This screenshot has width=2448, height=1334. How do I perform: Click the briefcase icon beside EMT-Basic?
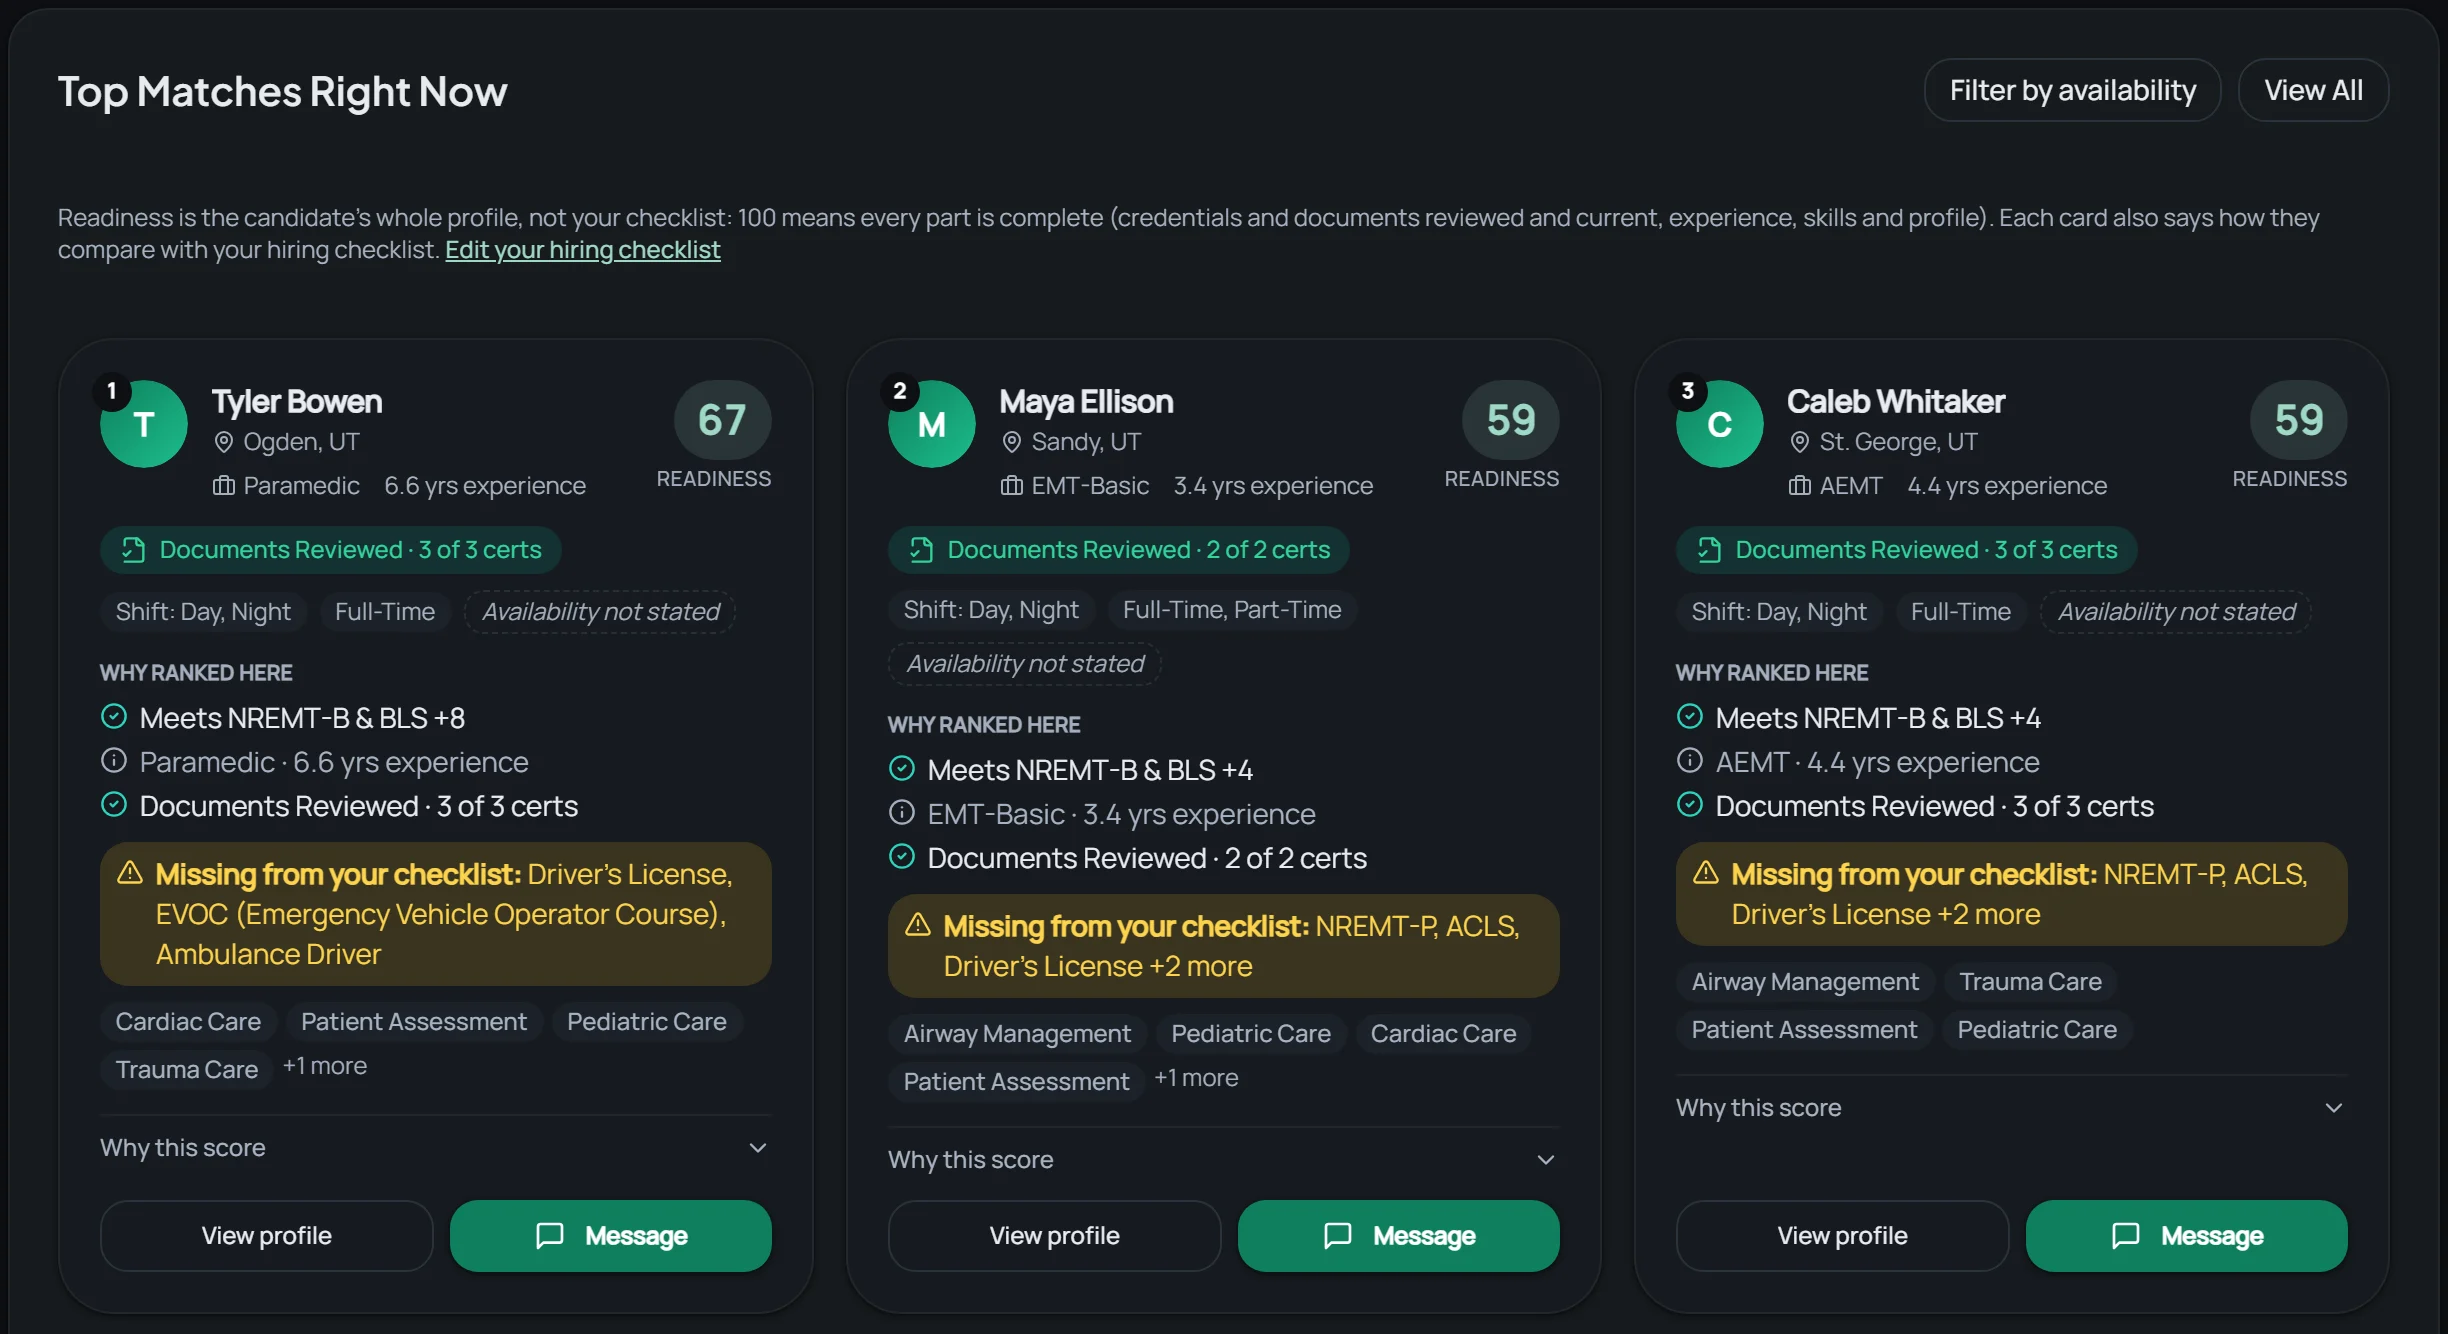[1012, 486]
